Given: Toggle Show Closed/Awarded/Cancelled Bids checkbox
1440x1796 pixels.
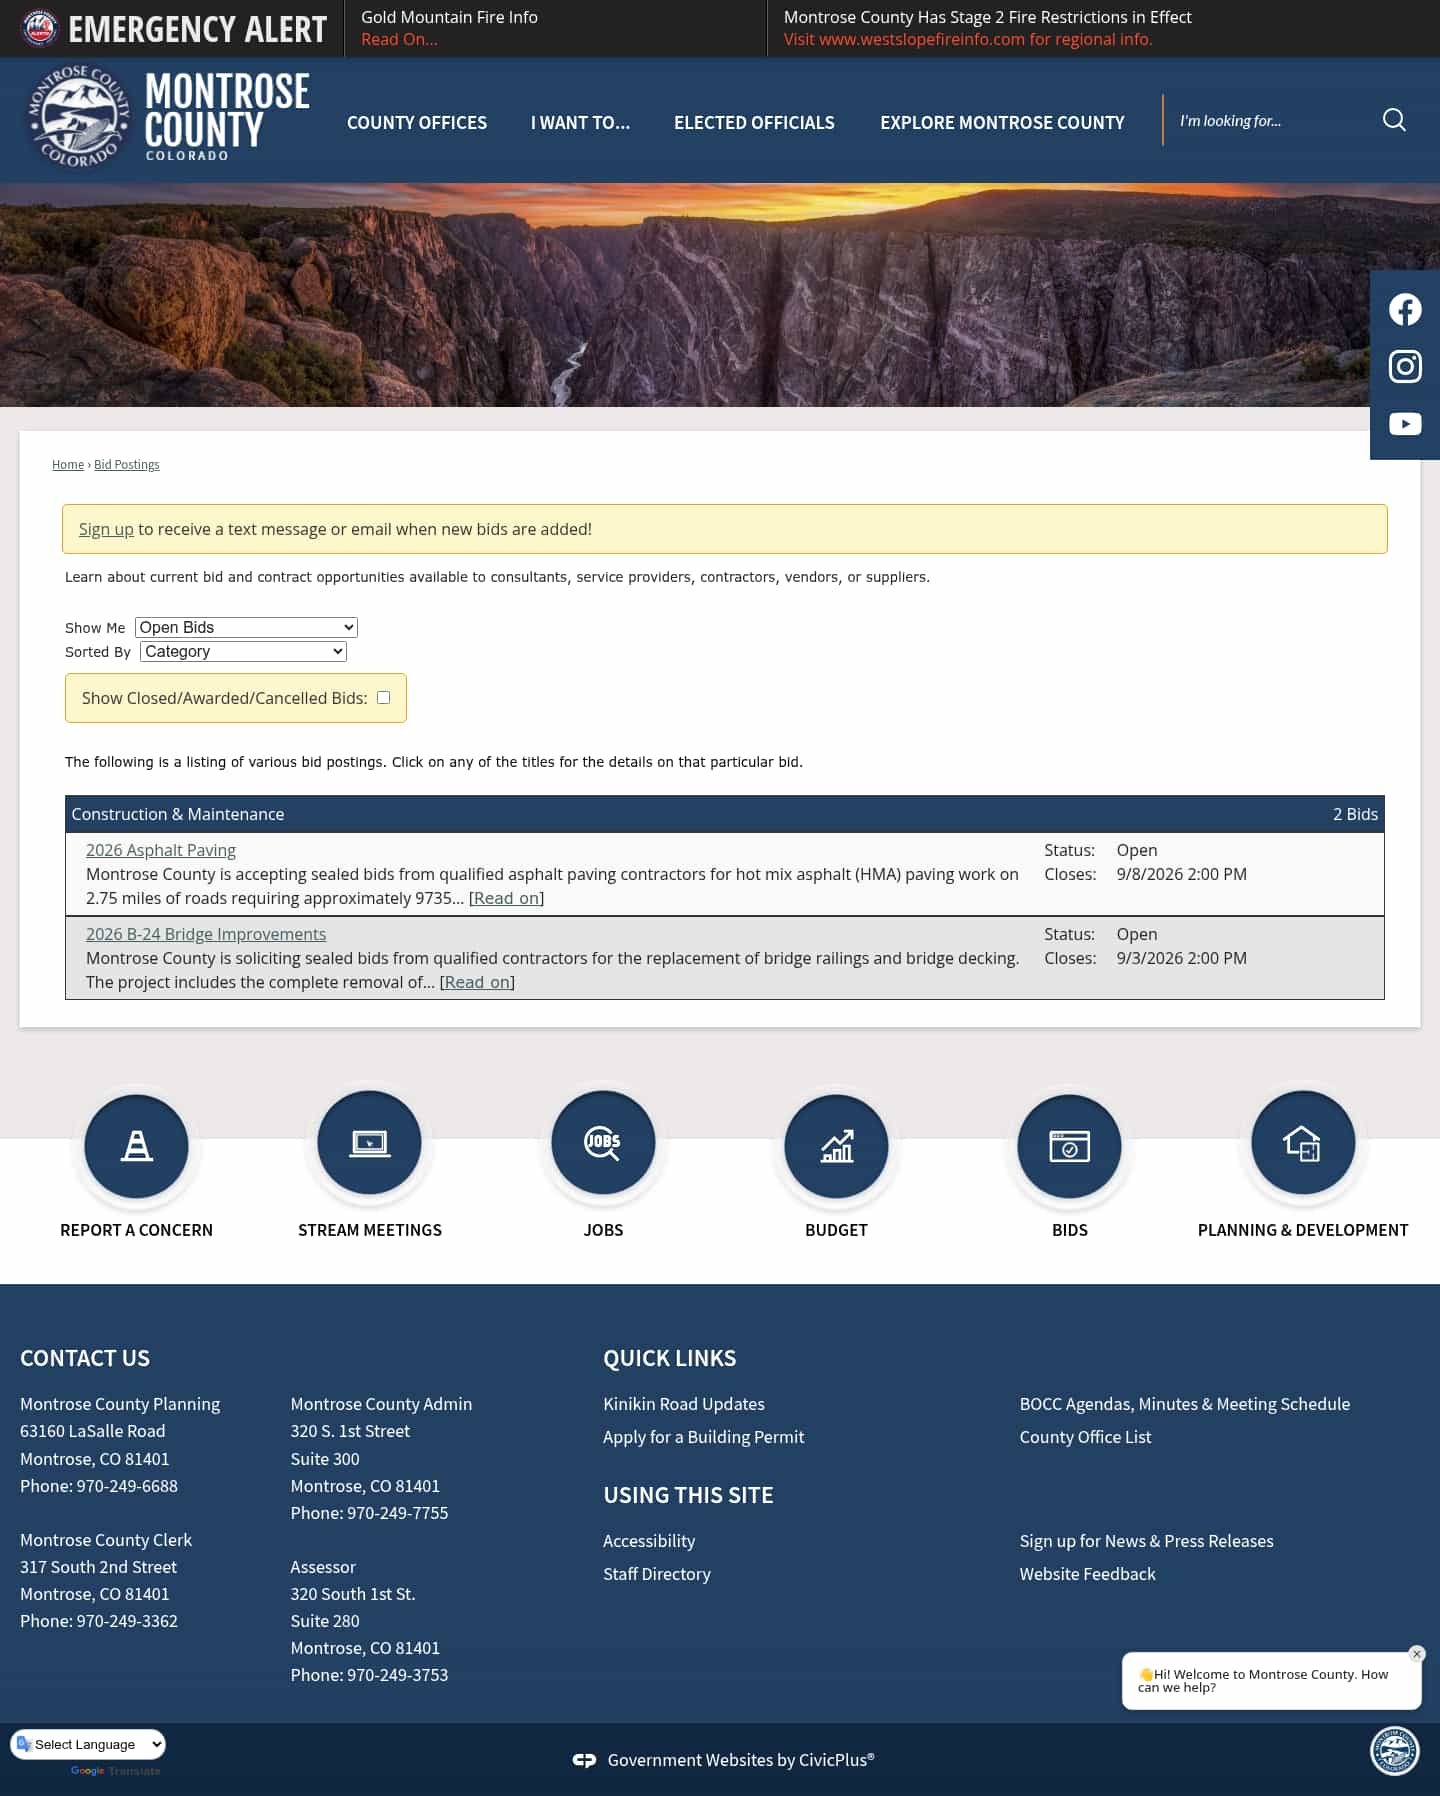Looking at the screenshot, I should click(x=383, y=698).
